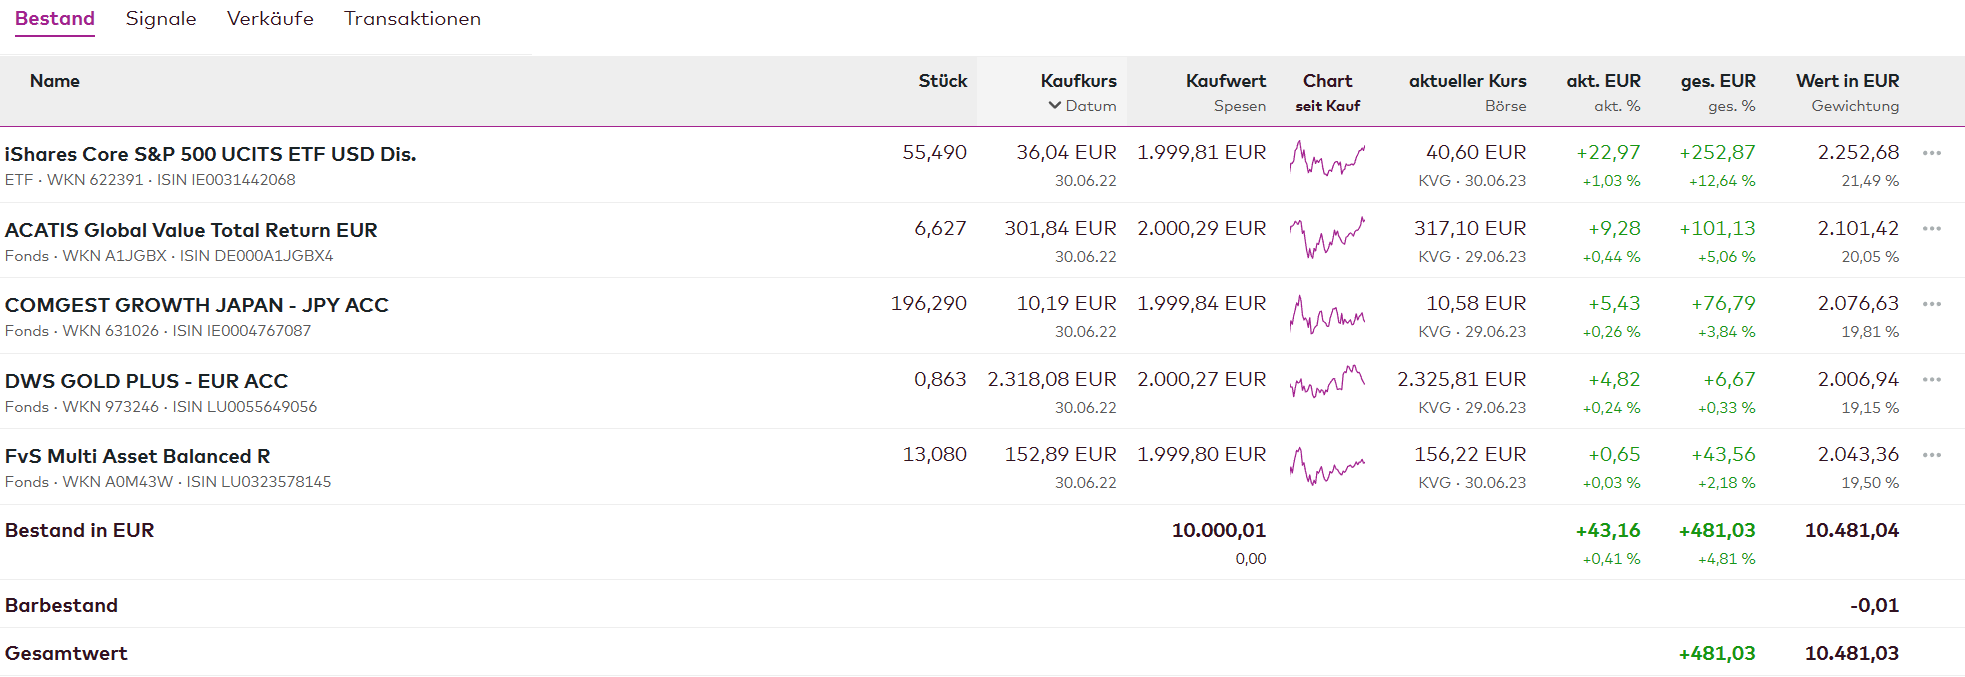
Task: Open three-dot menu for ACATIS Global Value
Action: (1931, 229)
